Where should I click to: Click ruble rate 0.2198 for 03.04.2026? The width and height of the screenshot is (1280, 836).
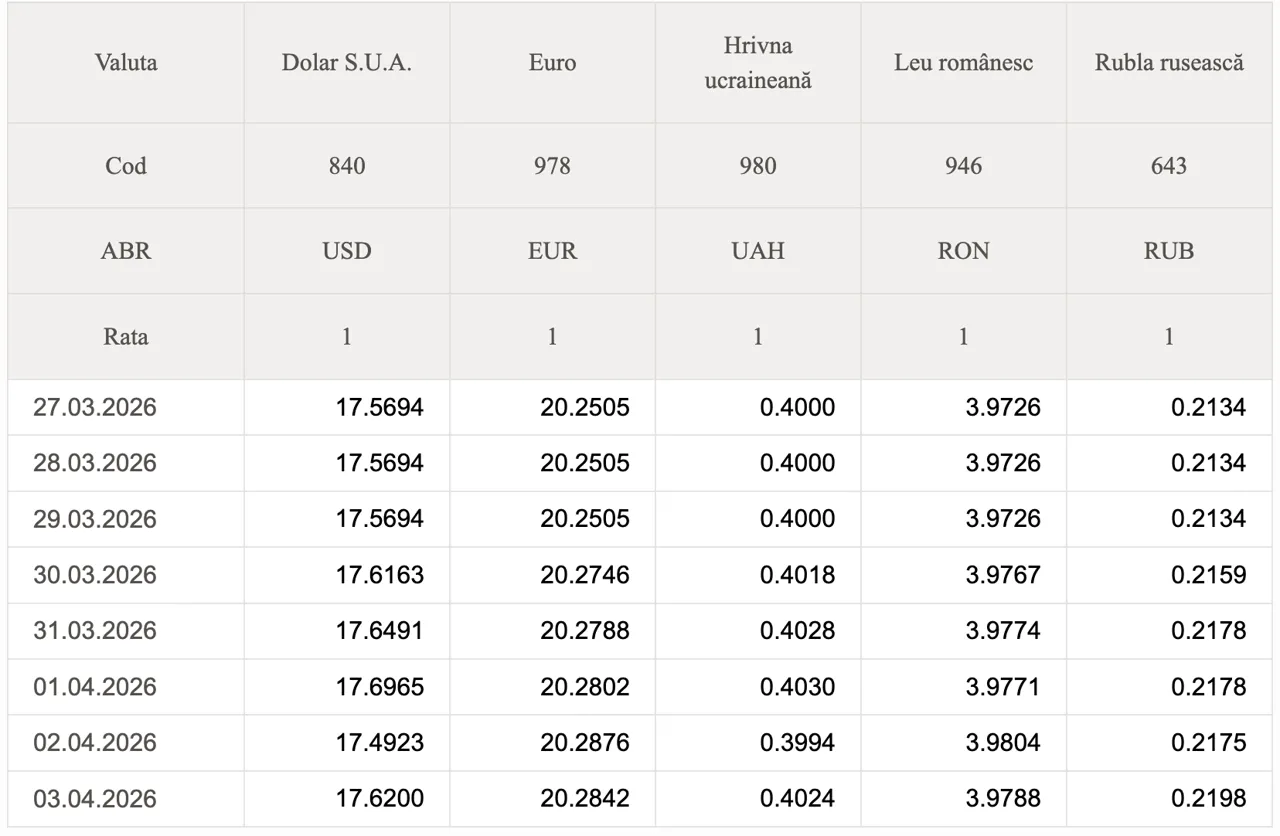[1209, 799]
